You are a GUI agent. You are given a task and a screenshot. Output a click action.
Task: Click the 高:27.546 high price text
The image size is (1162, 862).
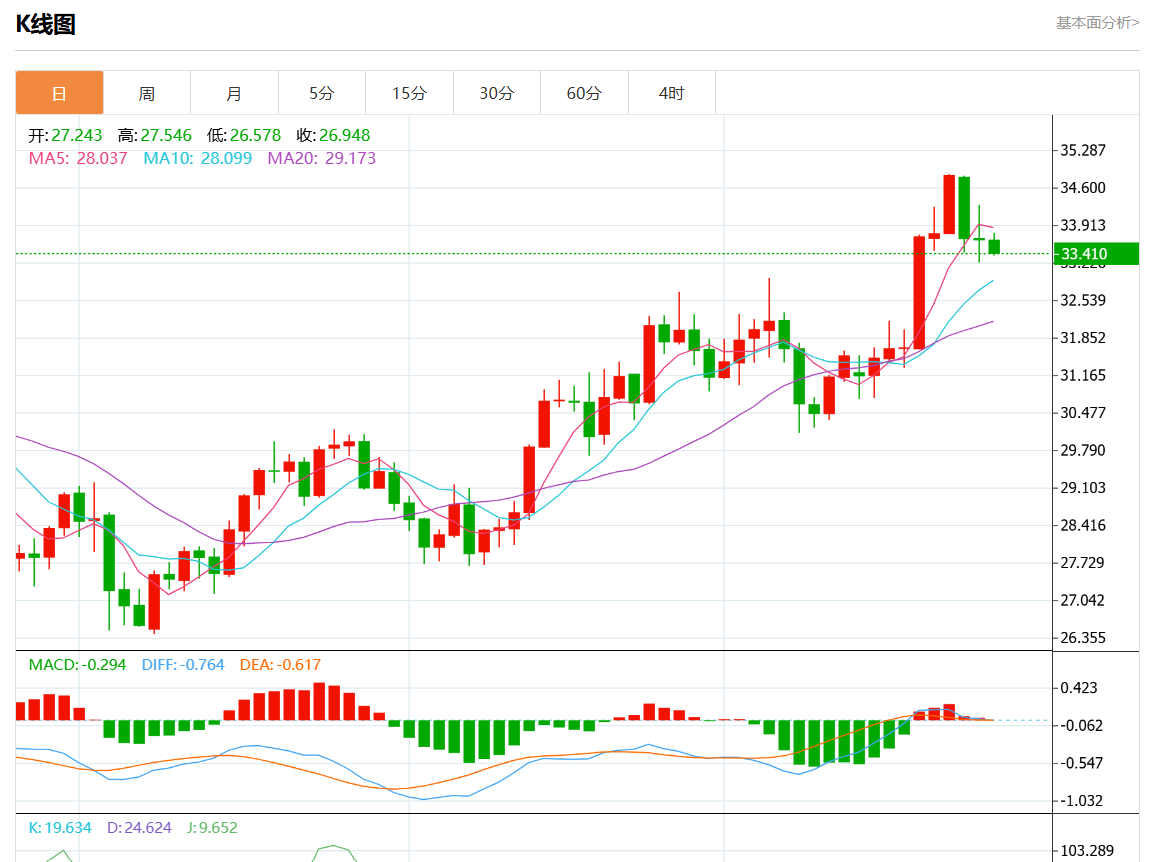(155, 135)
